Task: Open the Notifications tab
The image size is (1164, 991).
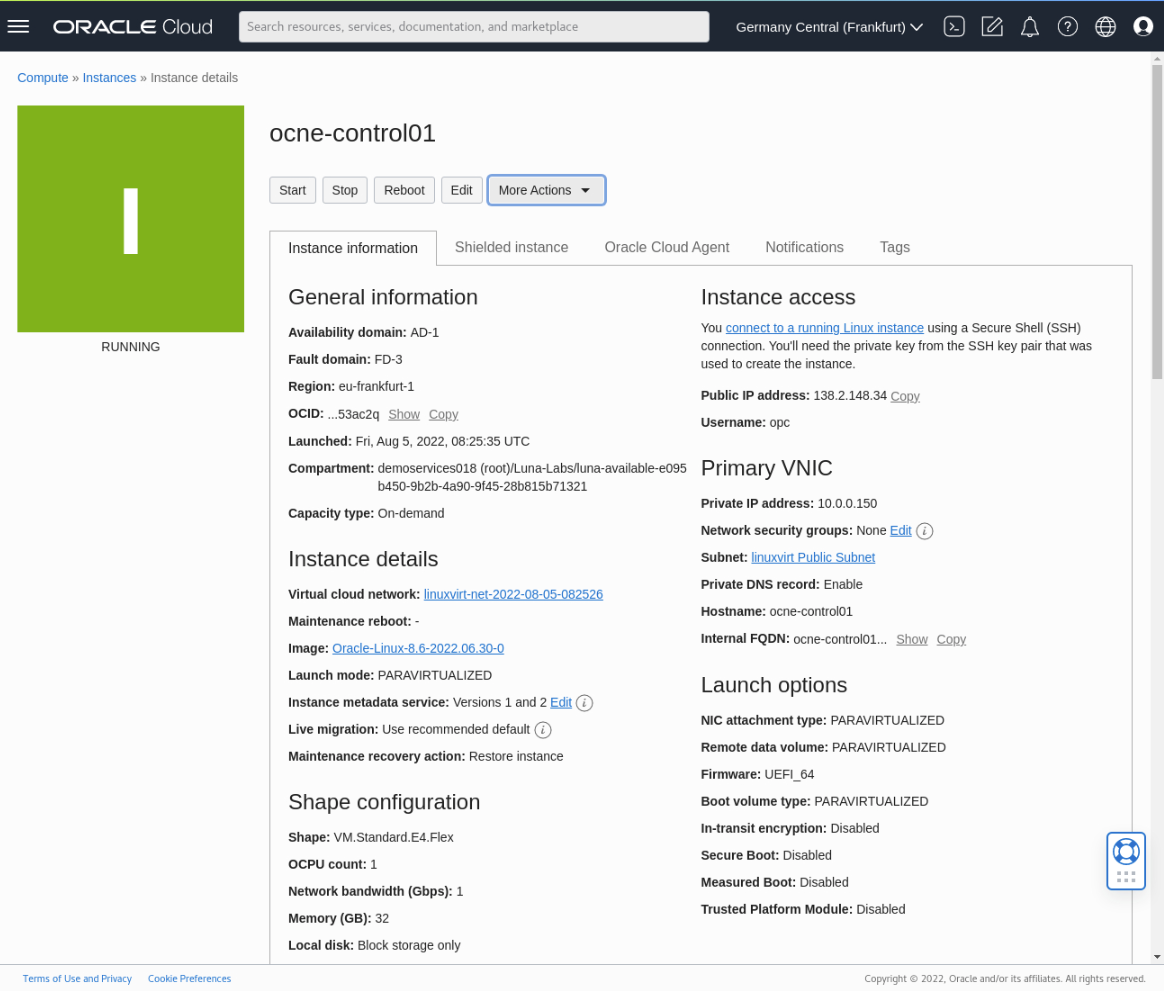Action: point(804,247)
